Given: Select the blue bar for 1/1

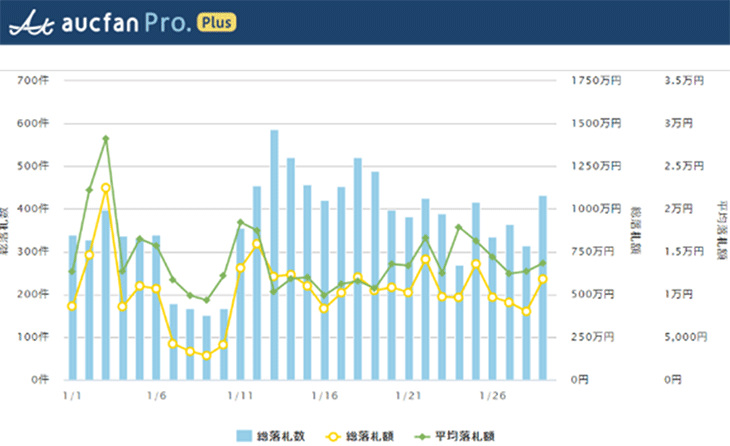Looking at the screenshot, I should tap(72, 308).
